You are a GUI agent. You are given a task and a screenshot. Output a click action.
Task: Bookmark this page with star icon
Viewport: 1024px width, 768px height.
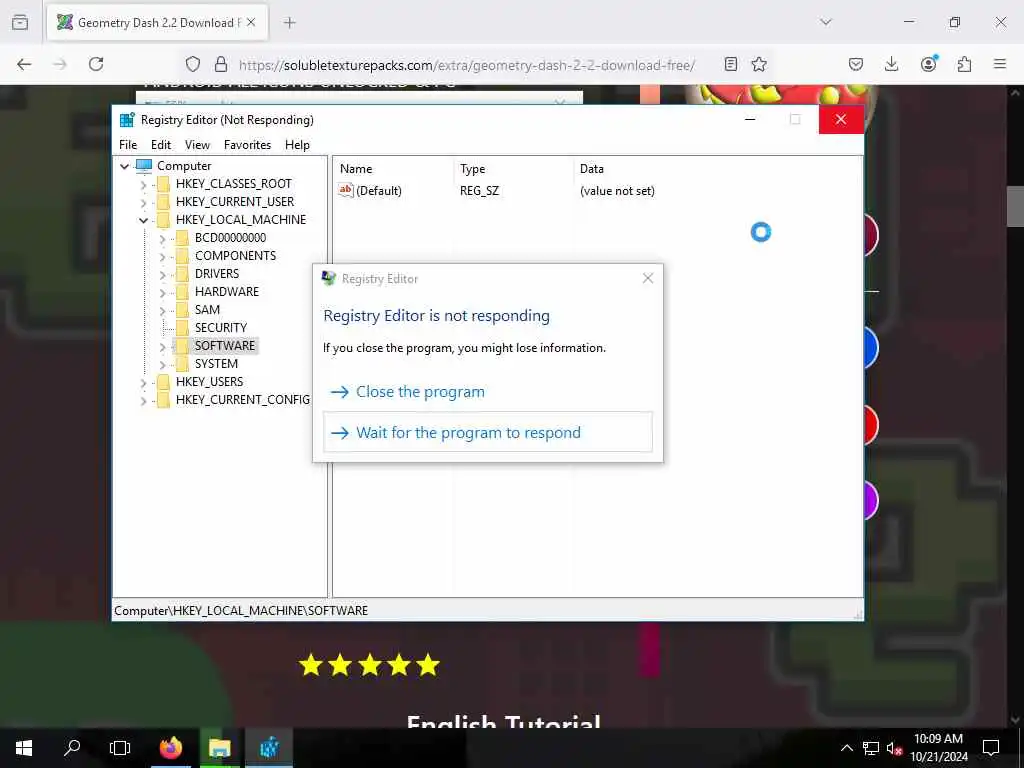point(759,64)
